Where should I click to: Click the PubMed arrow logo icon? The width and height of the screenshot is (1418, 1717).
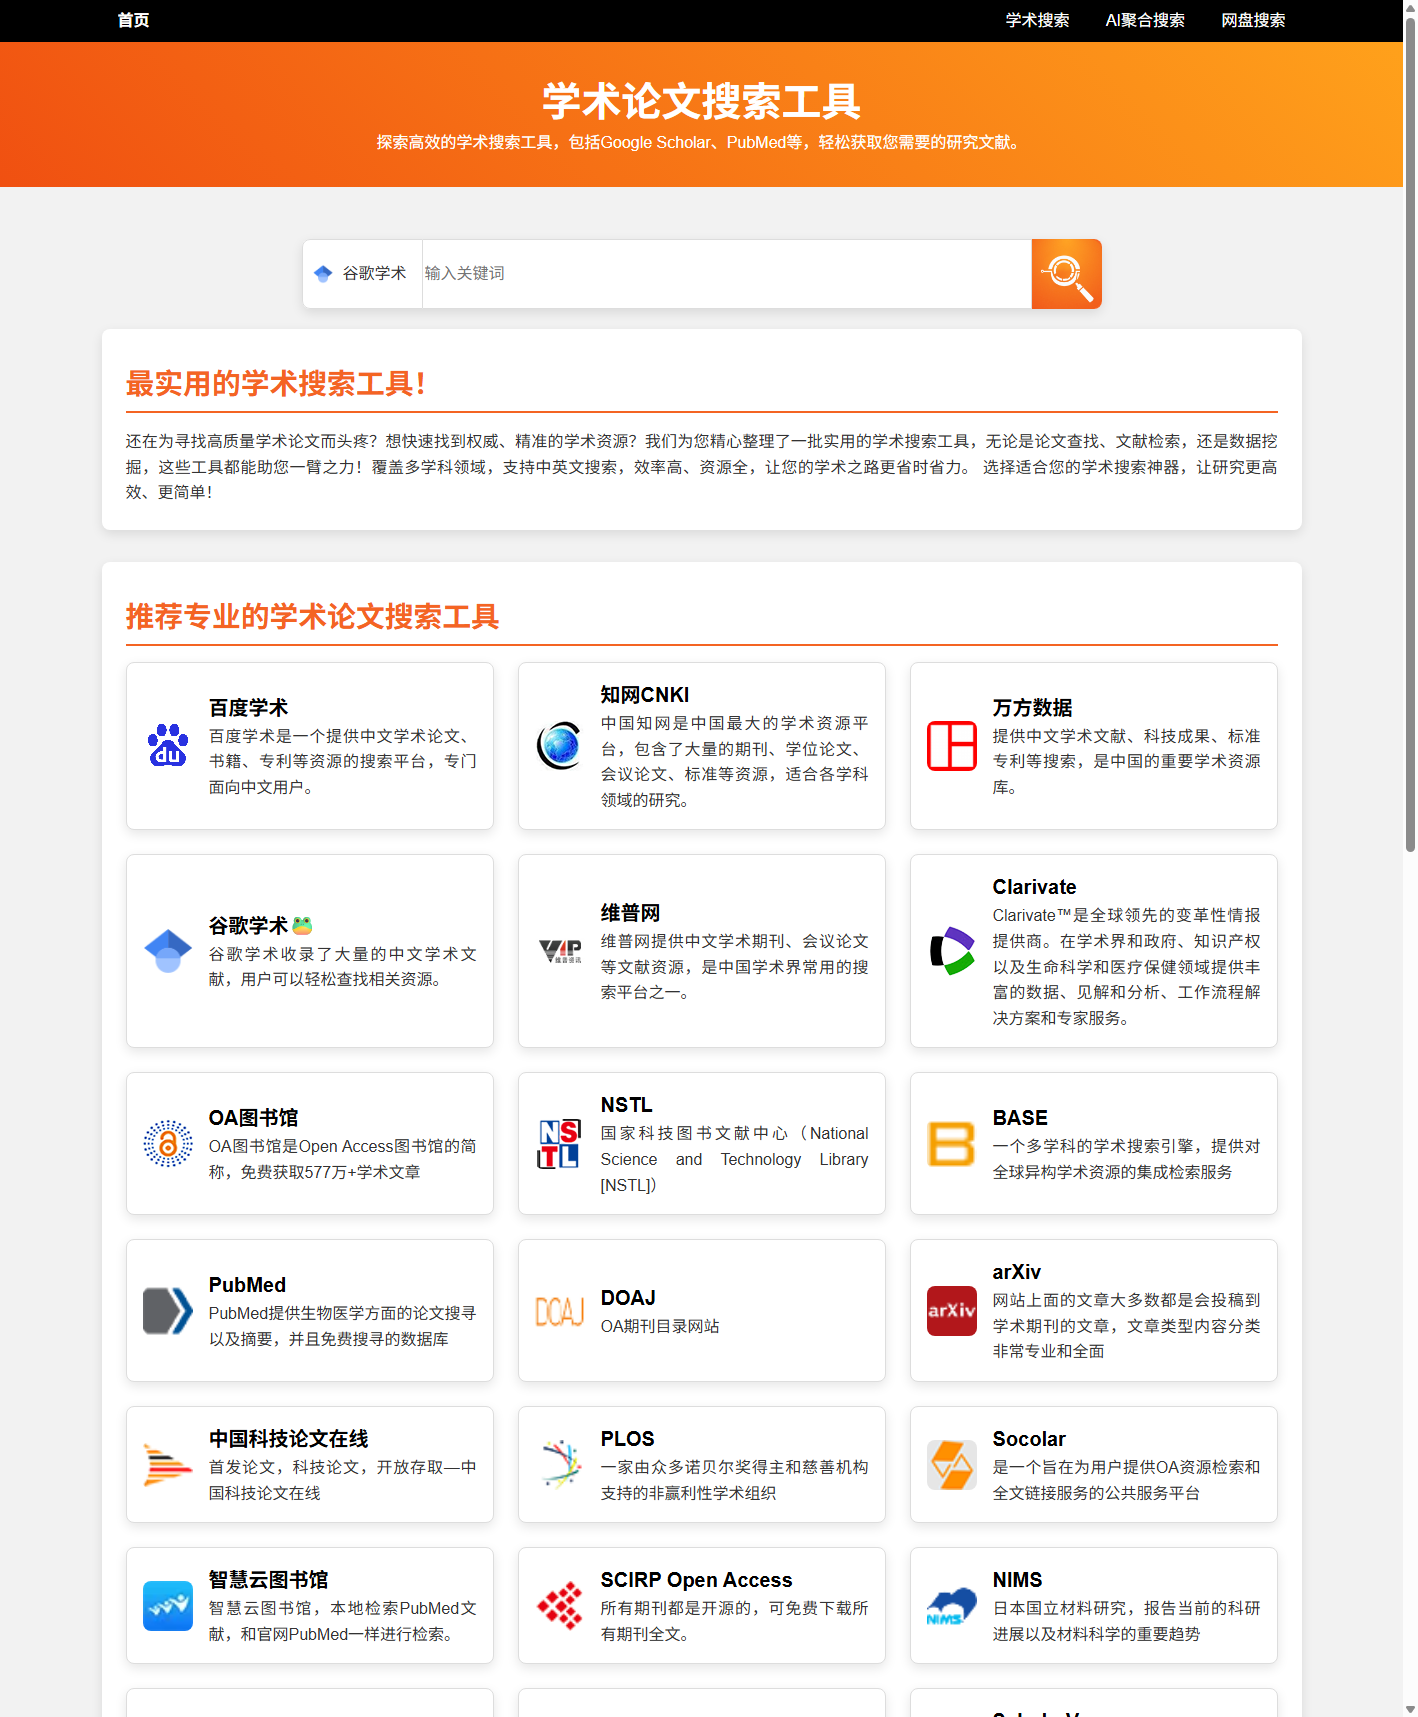168,1311
